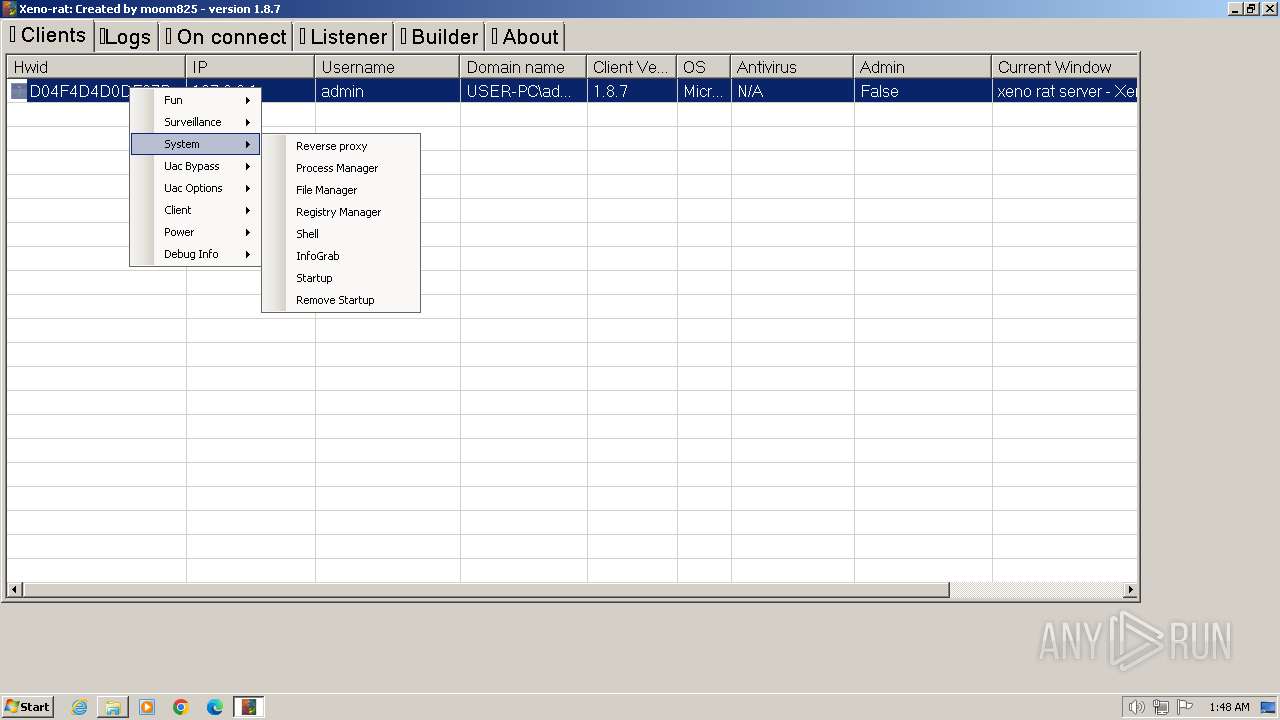Open the Builder tab
Viewport: 1280px width, 720px height.
(440, 37)
